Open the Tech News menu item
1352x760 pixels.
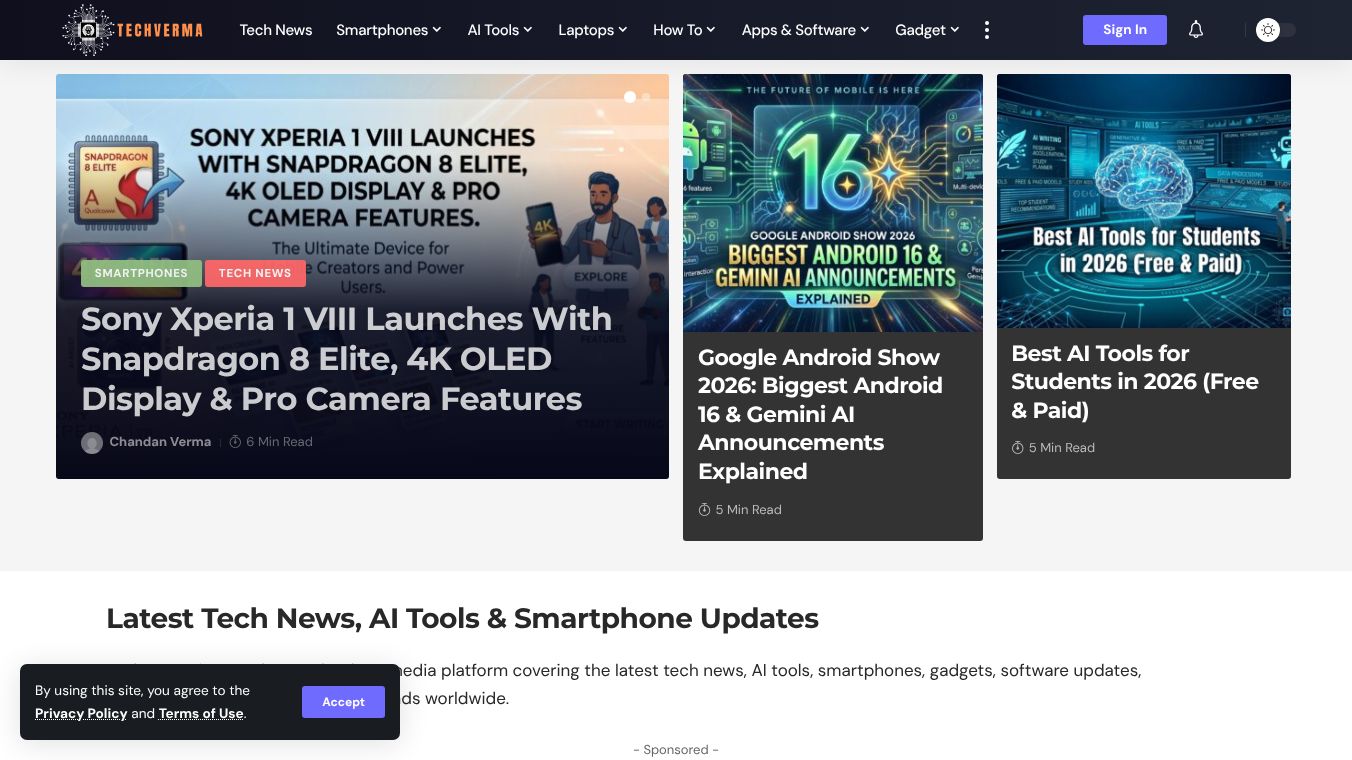tap(276, 30)
